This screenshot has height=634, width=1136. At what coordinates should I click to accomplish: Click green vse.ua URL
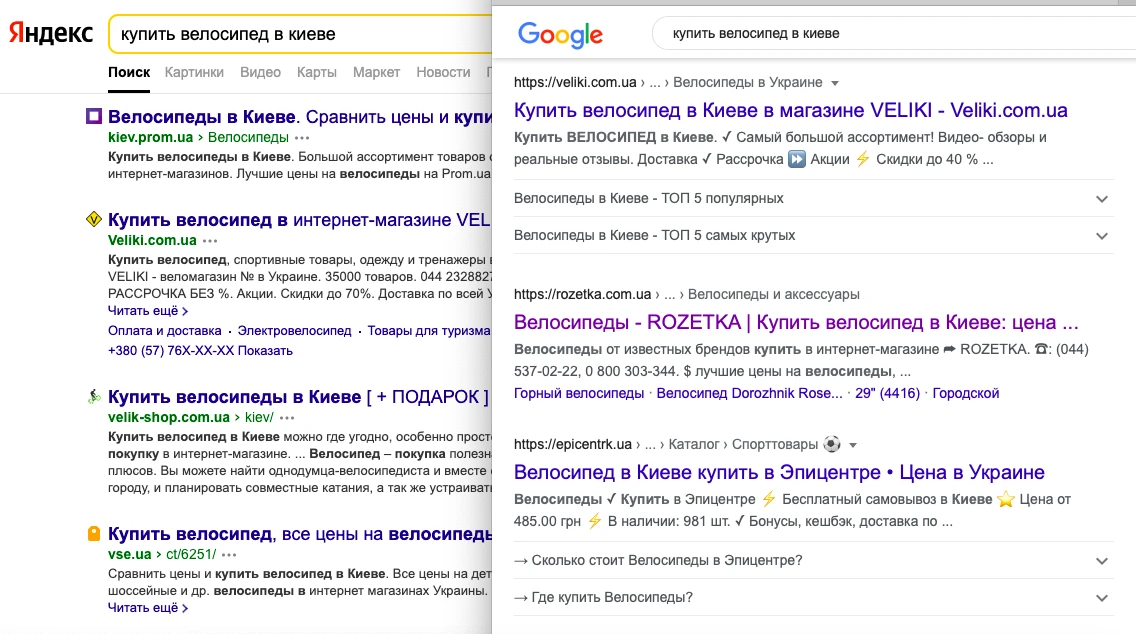(130, 554)
